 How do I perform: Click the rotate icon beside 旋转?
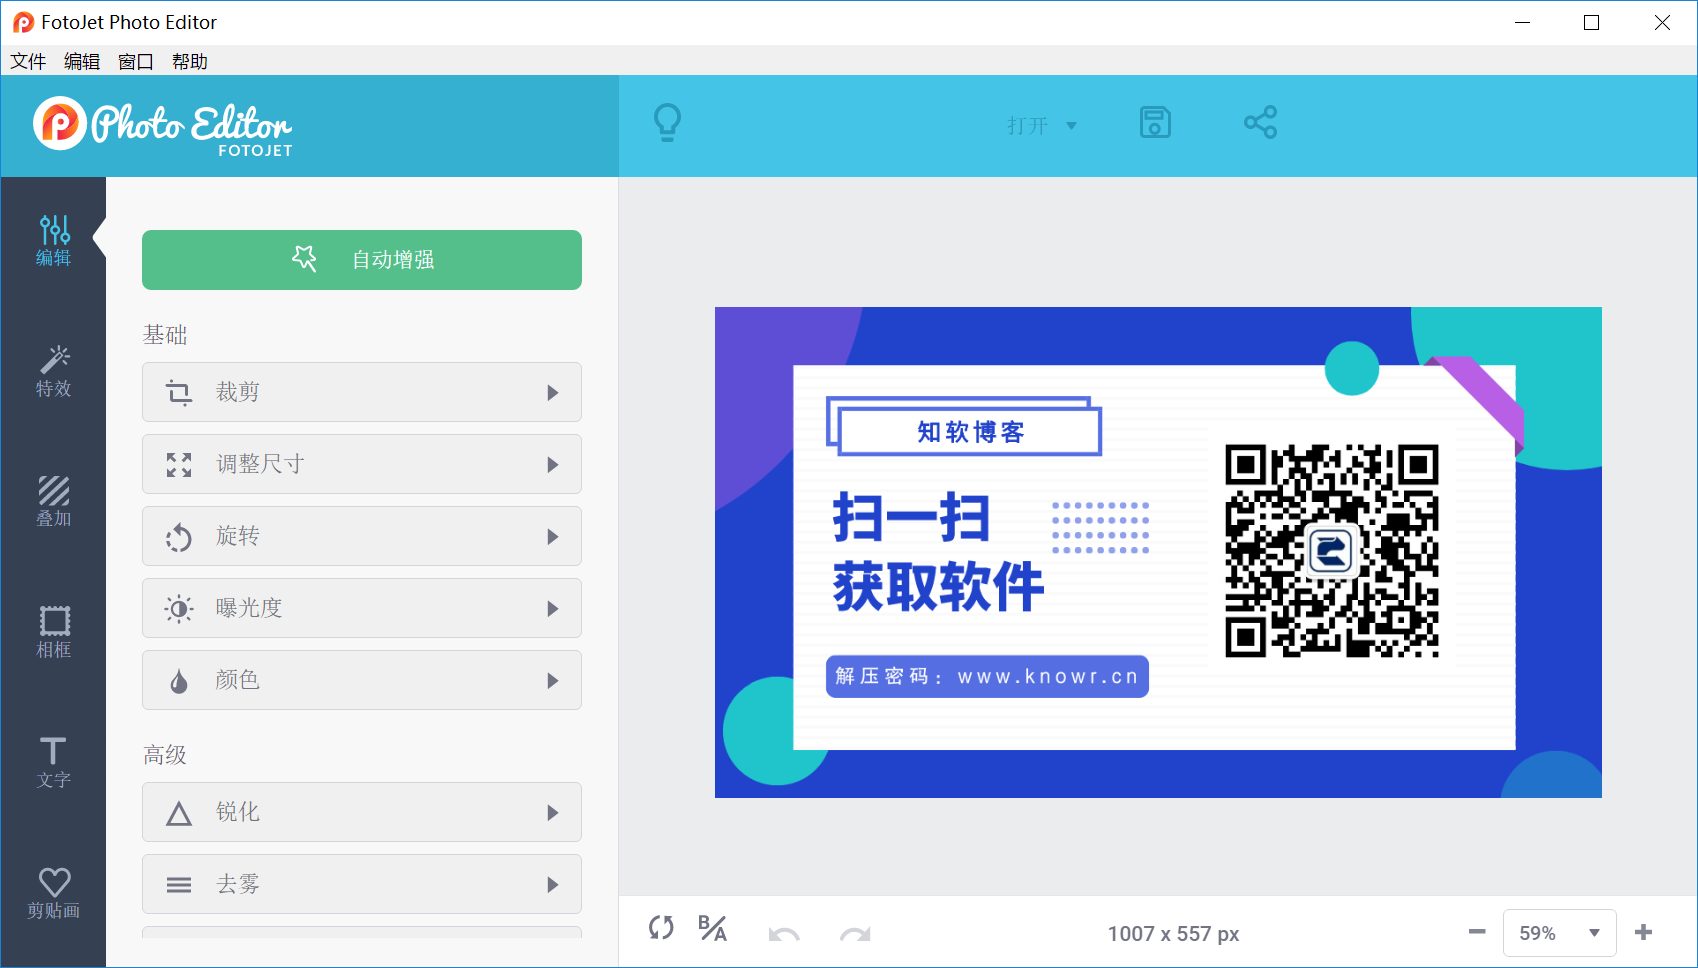179,537
